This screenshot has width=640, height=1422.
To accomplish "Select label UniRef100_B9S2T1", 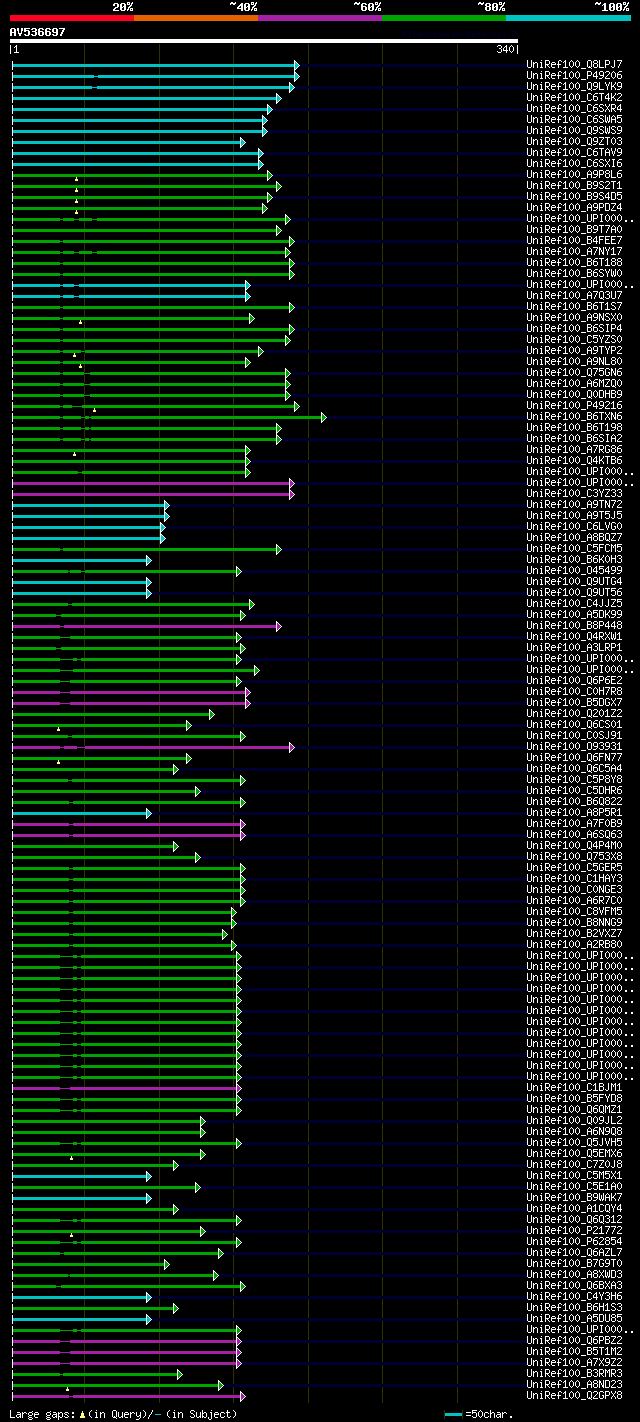I will click(x=575, y=185).
